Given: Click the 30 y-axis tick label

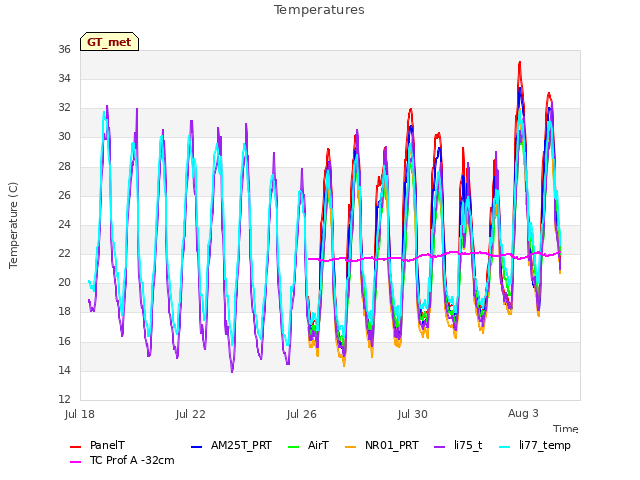Looking at the screenshot, I should [64, 137].
